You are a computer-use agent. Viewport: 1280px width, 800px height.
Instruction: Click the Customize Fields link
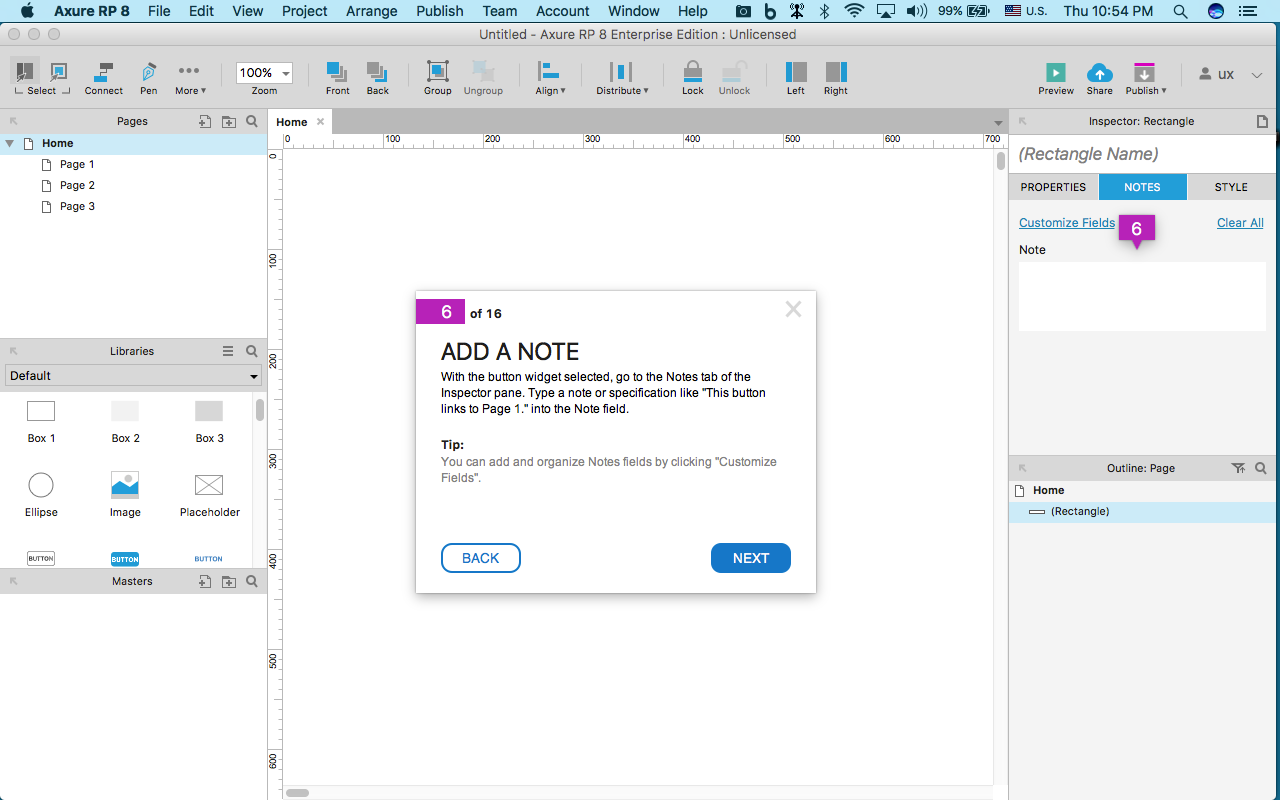[x=1067, y=223]
